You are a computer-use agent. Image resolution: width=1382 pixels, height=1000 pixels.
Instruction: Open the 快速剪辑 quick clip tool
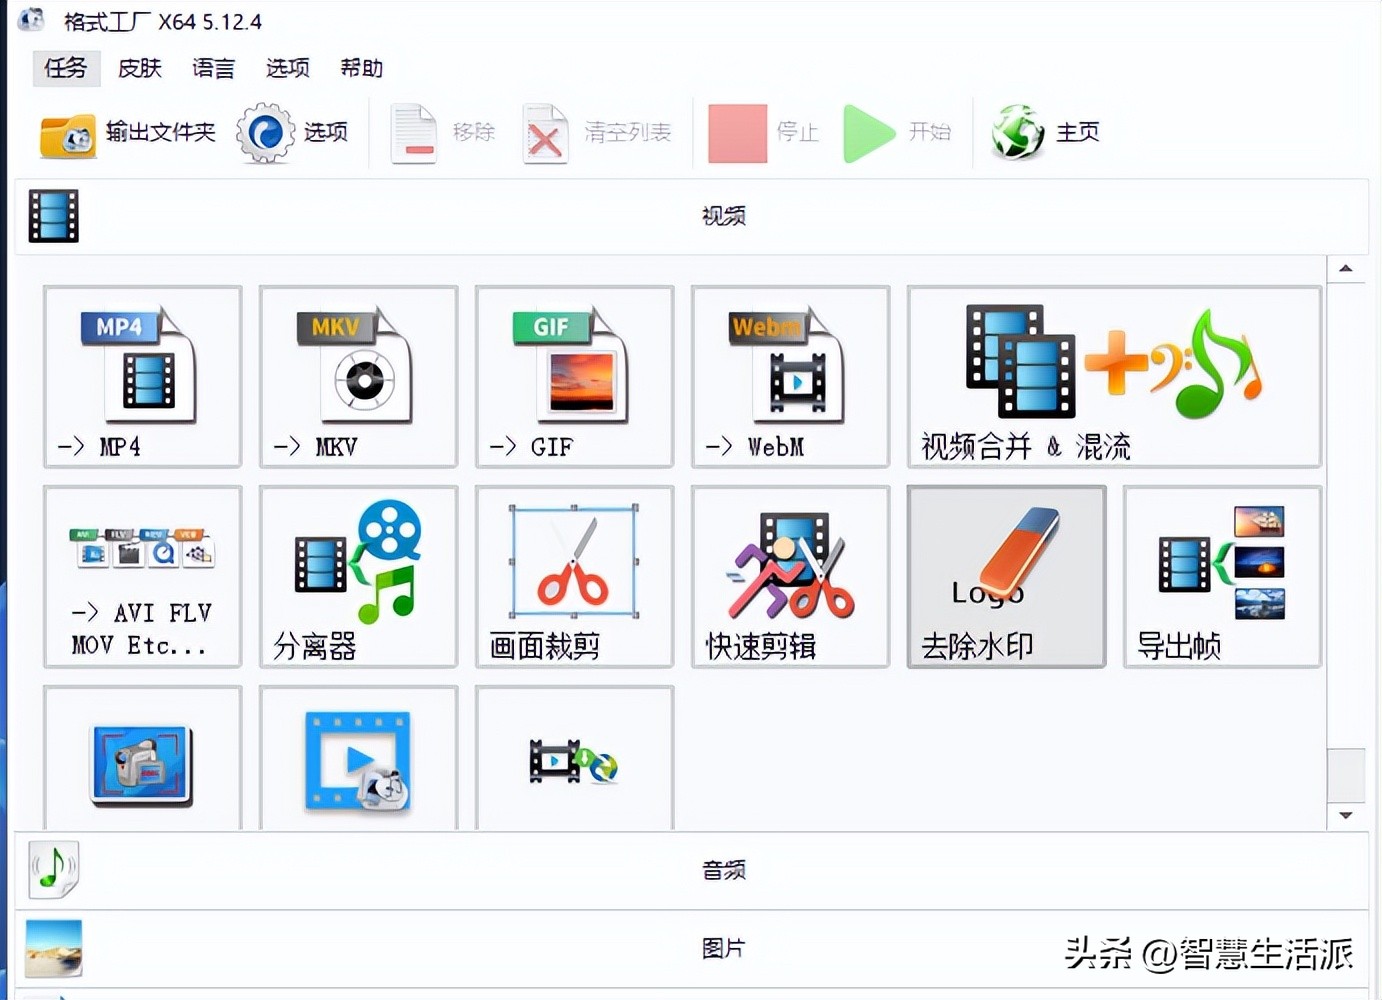click(x=789, y=577)
